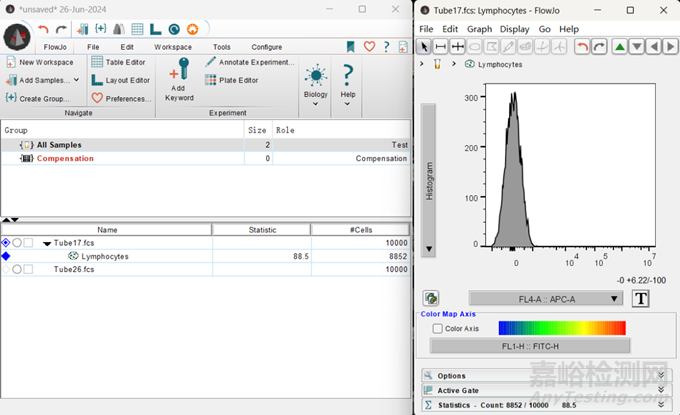680x415 pixels.
Task: Switch to the Workspace ribbon tab
Action: click(x=173, y=47)
